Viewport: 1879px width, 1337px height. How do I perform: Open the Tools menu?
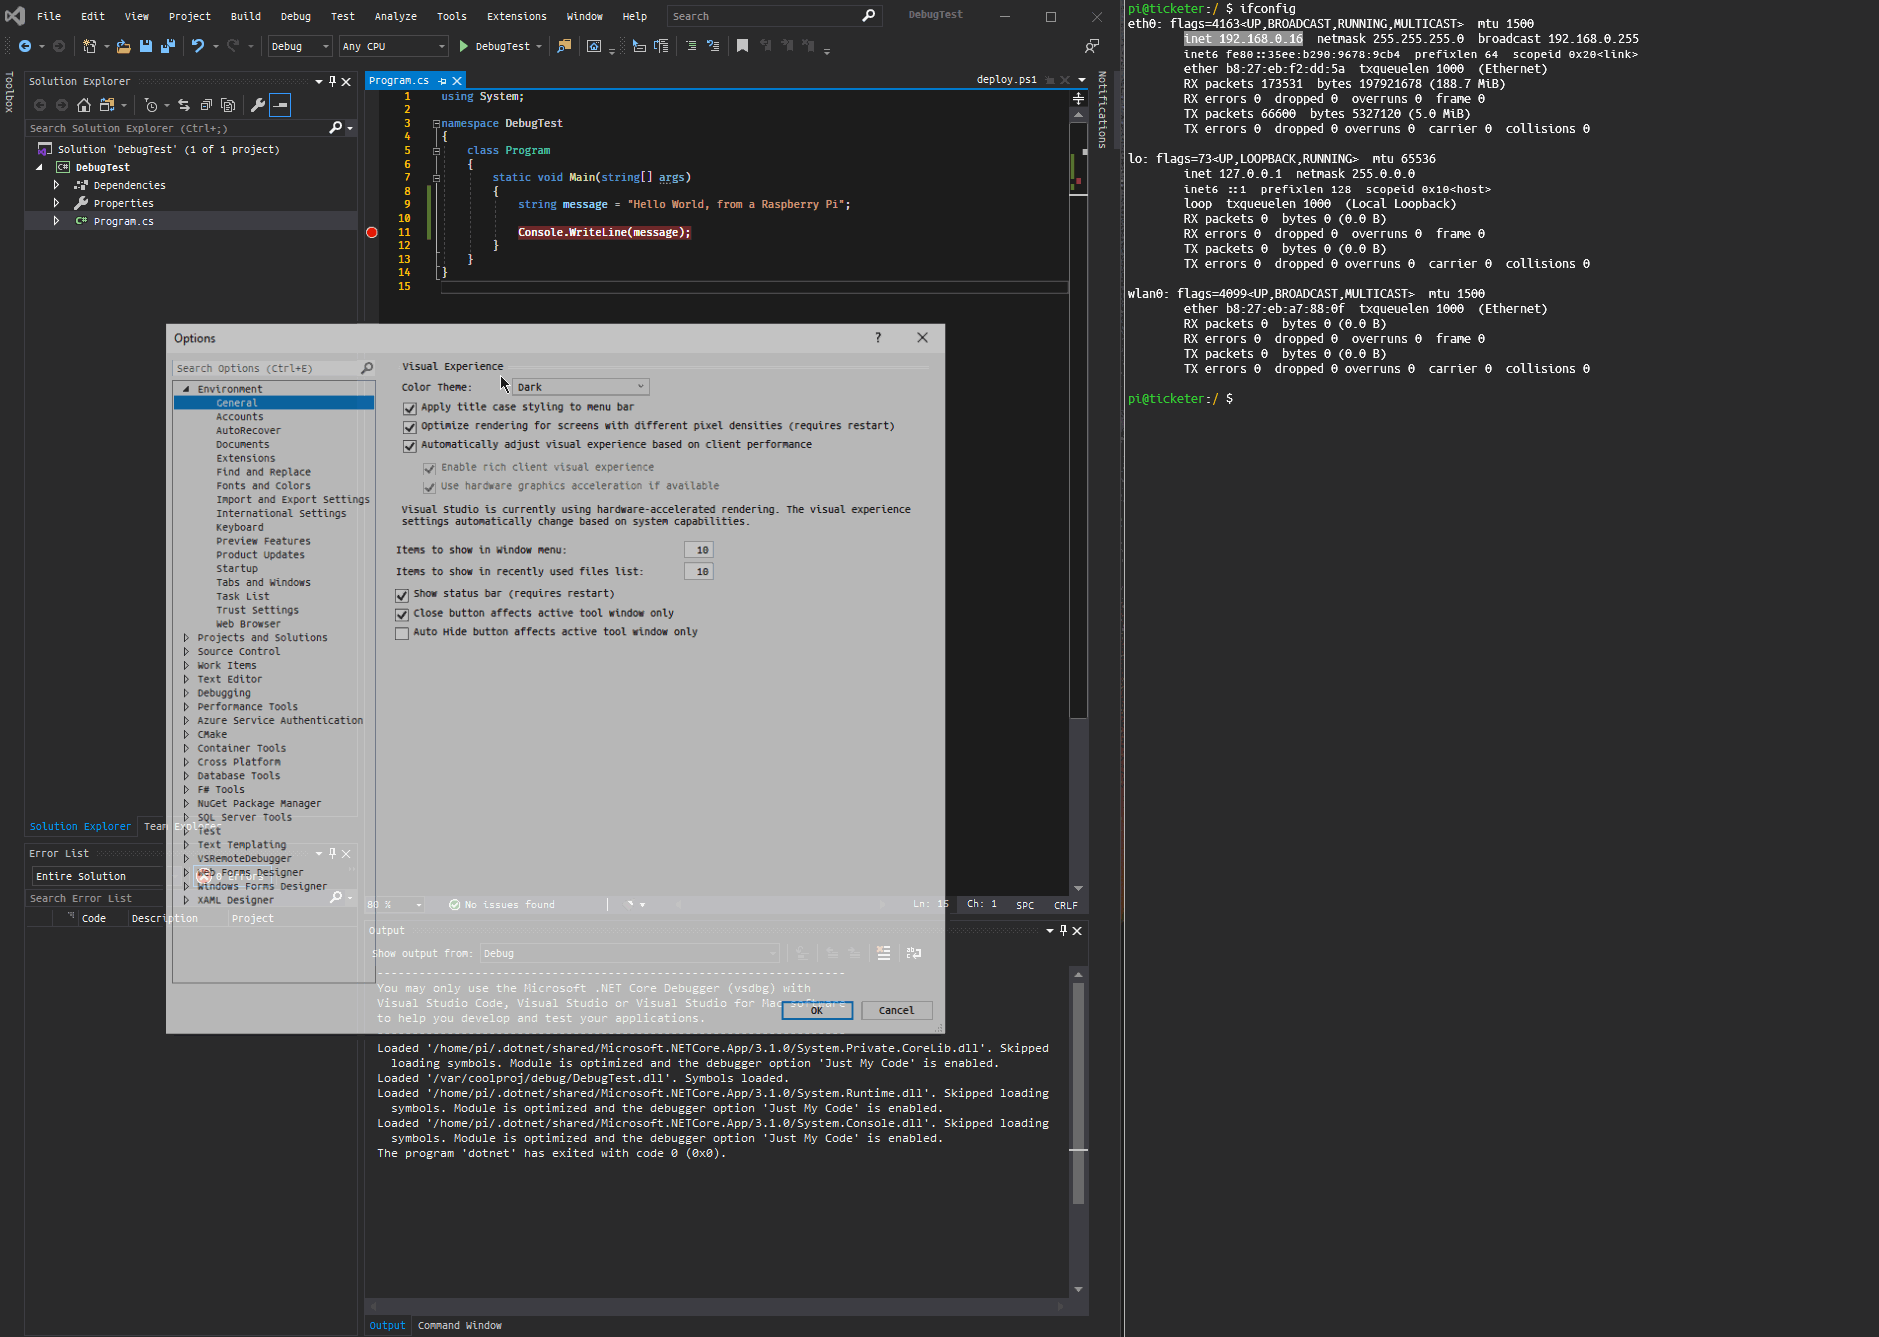tap(451, 16)
